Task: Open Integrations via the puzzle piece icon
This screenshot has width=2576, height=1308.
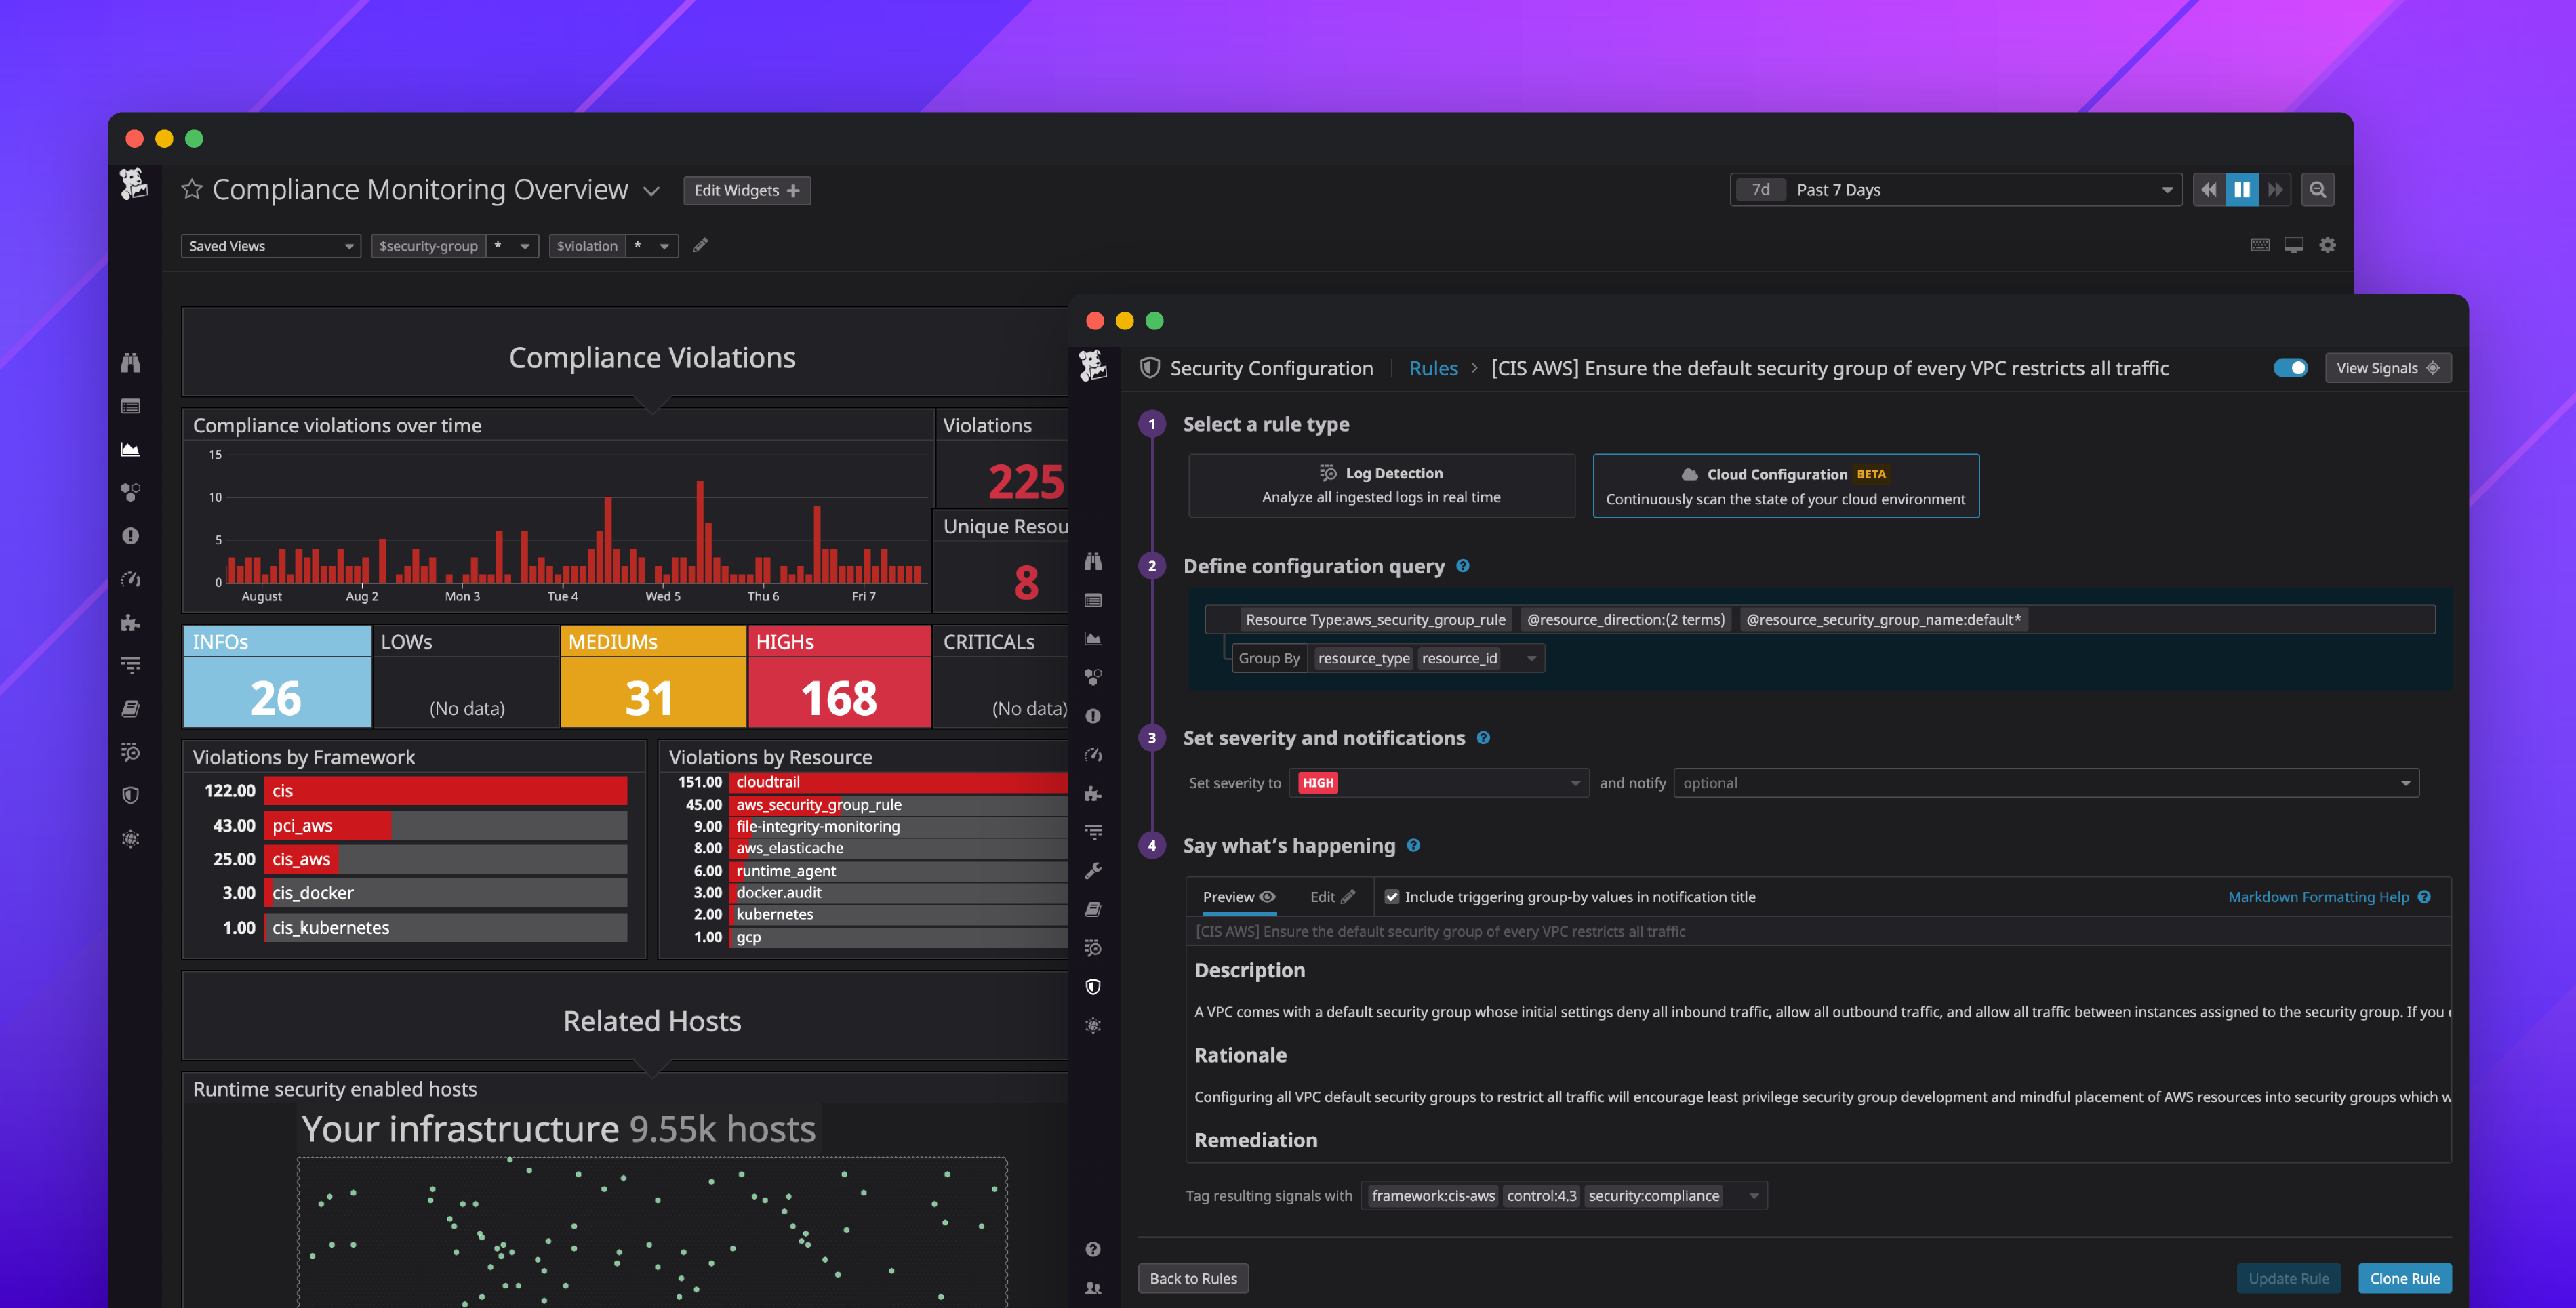Action: tap(1093, 792)
